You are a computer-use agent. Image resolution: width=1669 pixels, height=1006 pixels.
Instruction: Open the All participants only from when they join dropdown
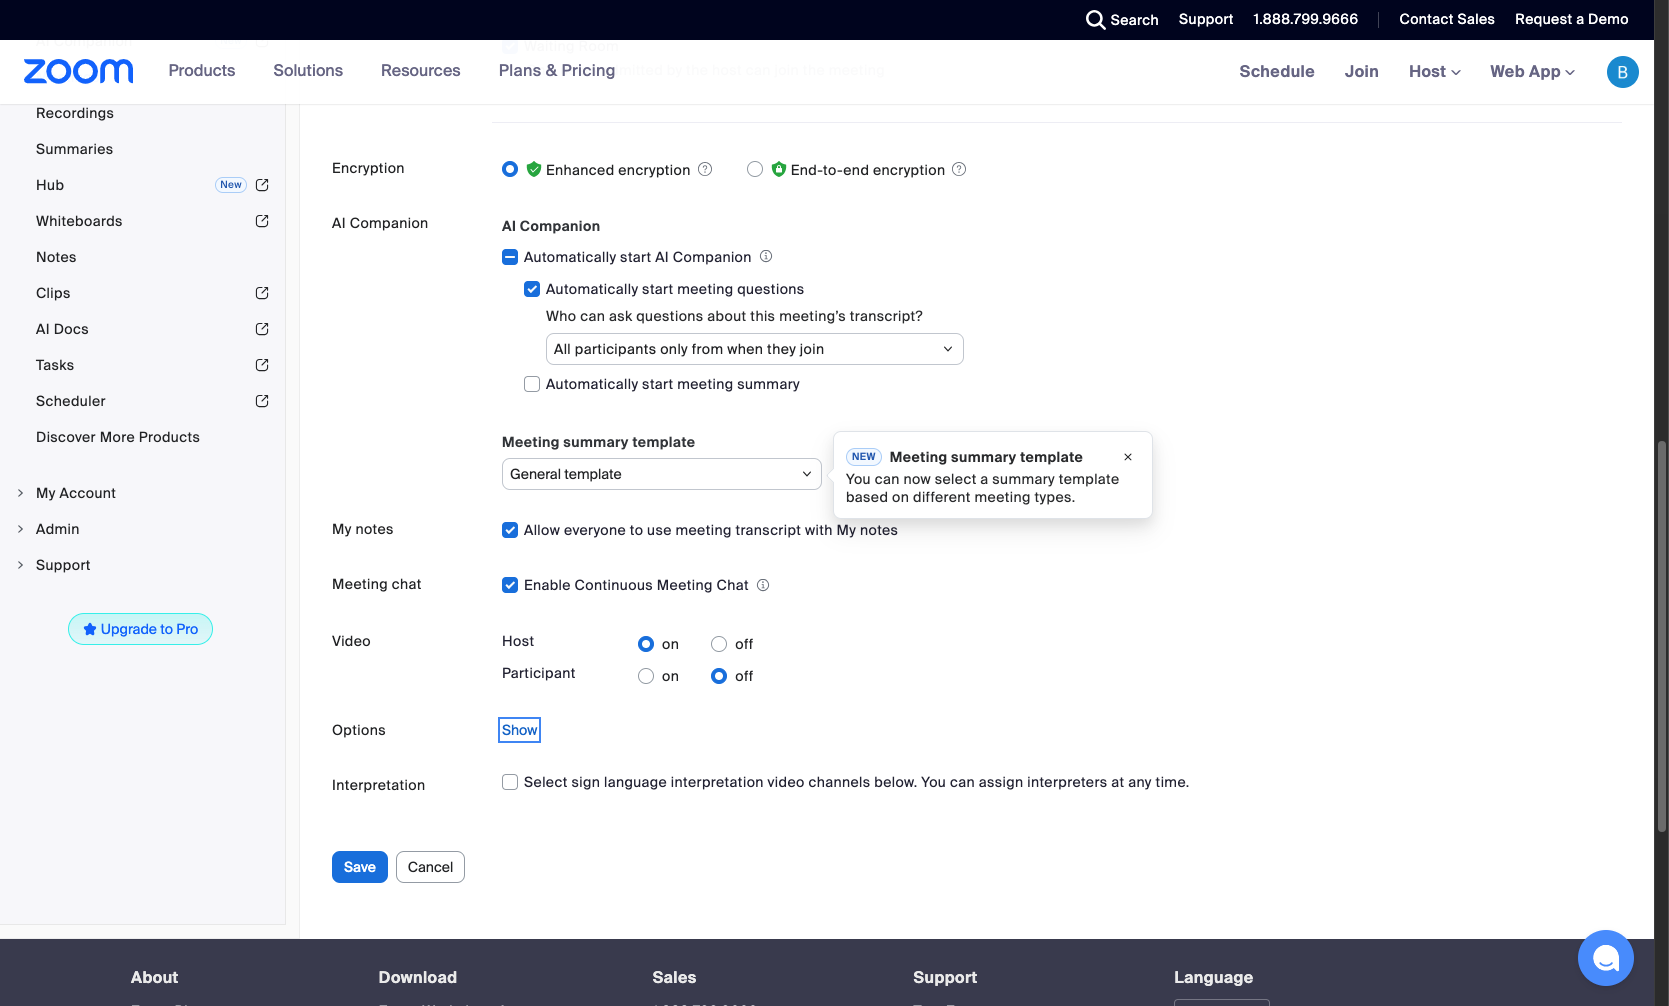[755, 349]
